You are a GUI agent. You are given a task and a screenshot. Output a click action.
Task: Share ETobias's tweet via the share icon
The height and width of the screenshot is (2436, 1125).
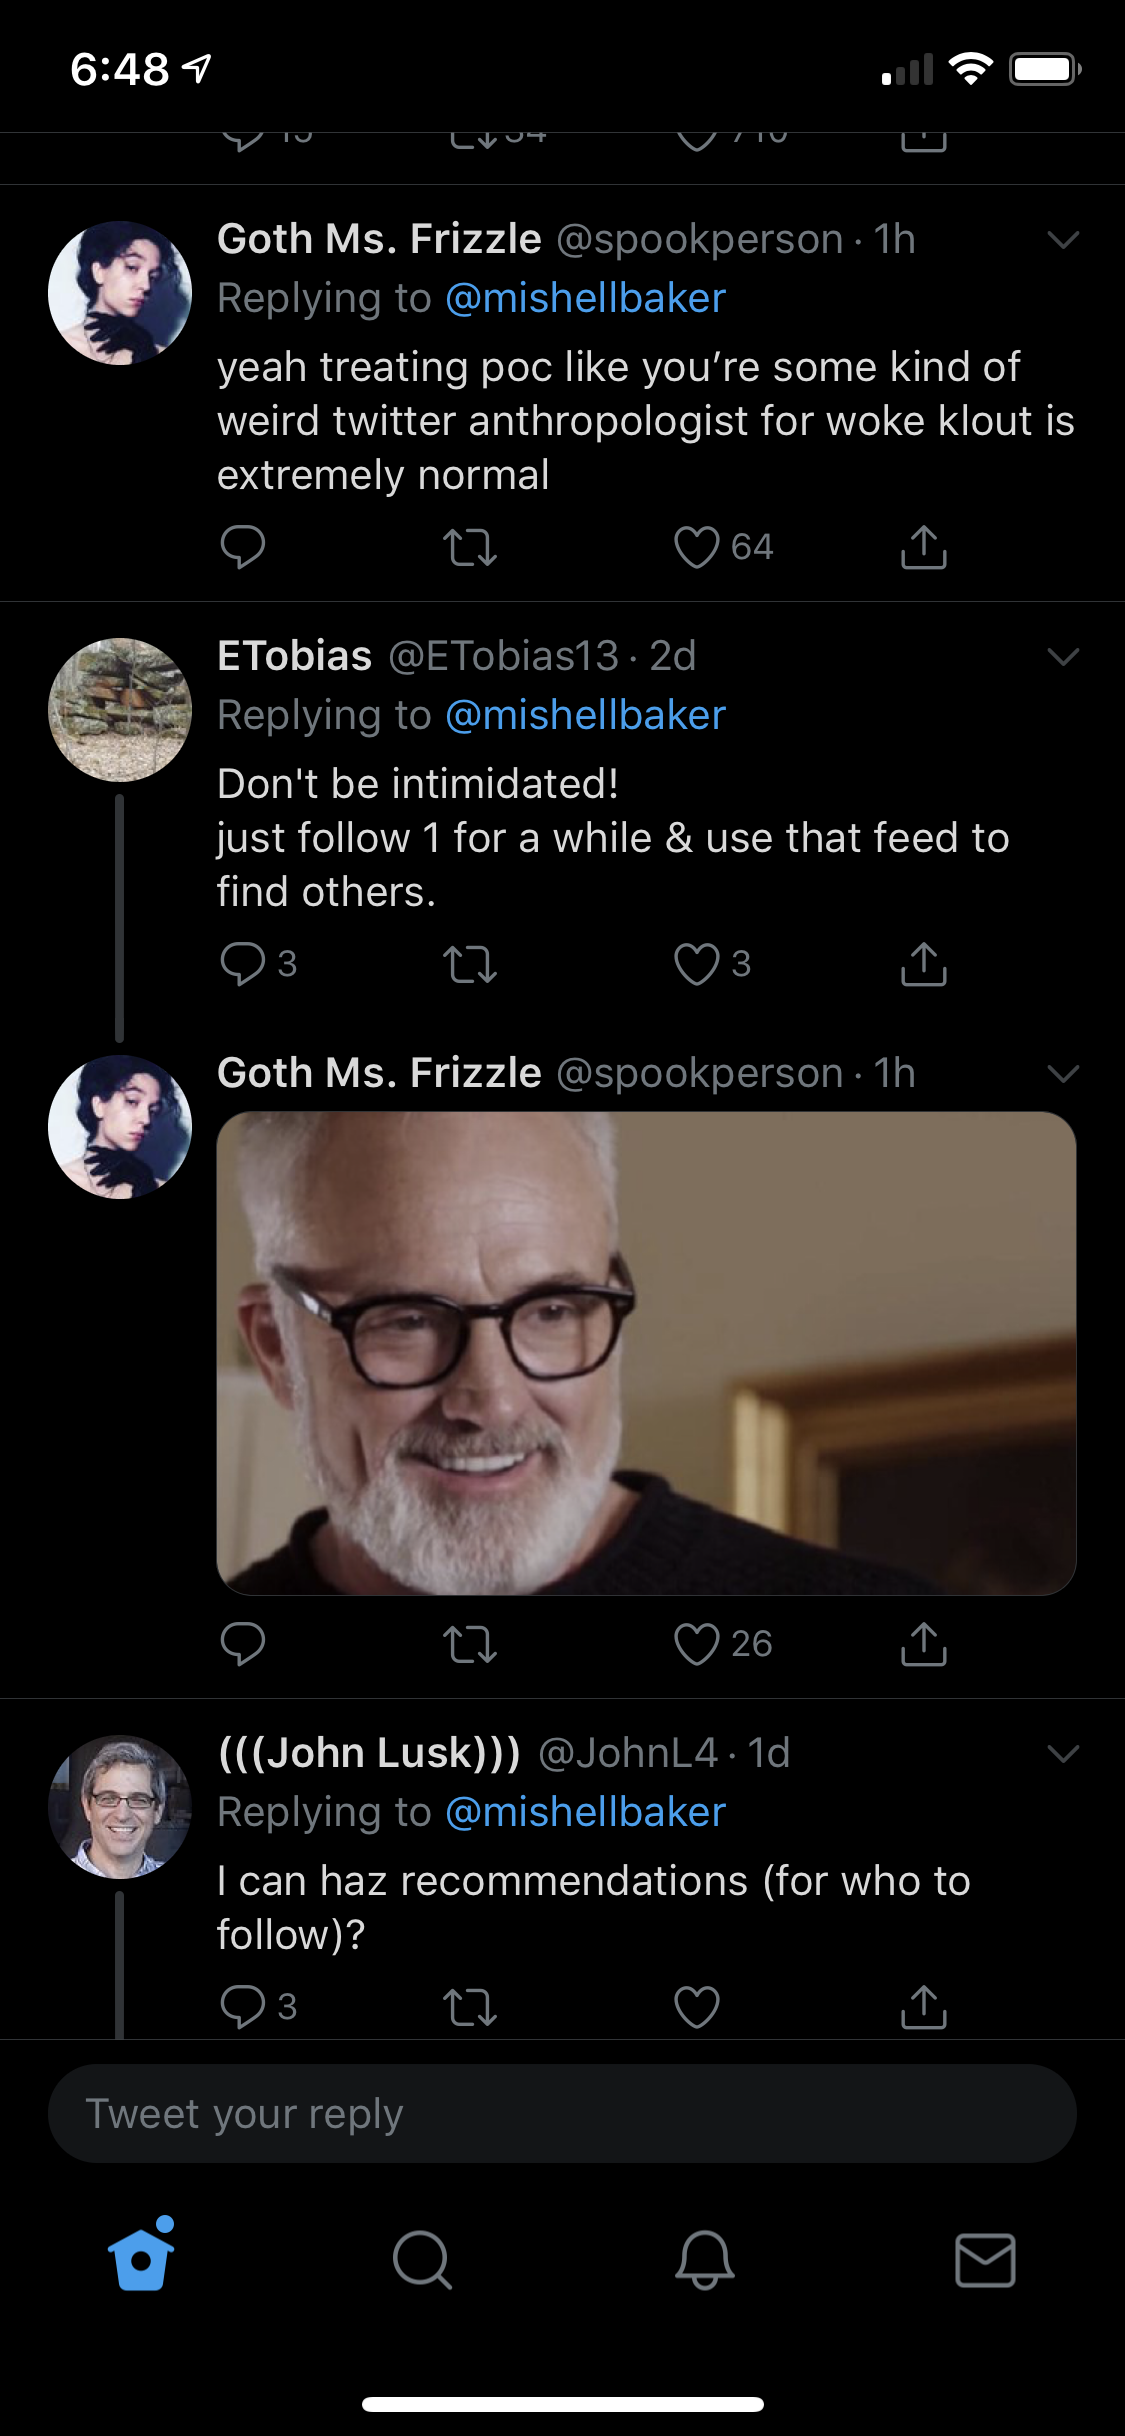pyautogui.click(x=923, y=964)
